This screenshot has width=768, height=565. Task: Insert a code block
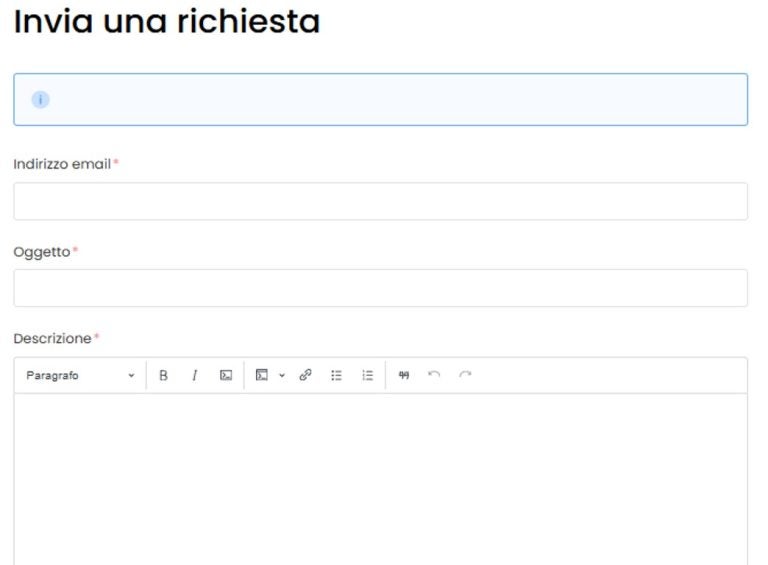coord(262,375)
